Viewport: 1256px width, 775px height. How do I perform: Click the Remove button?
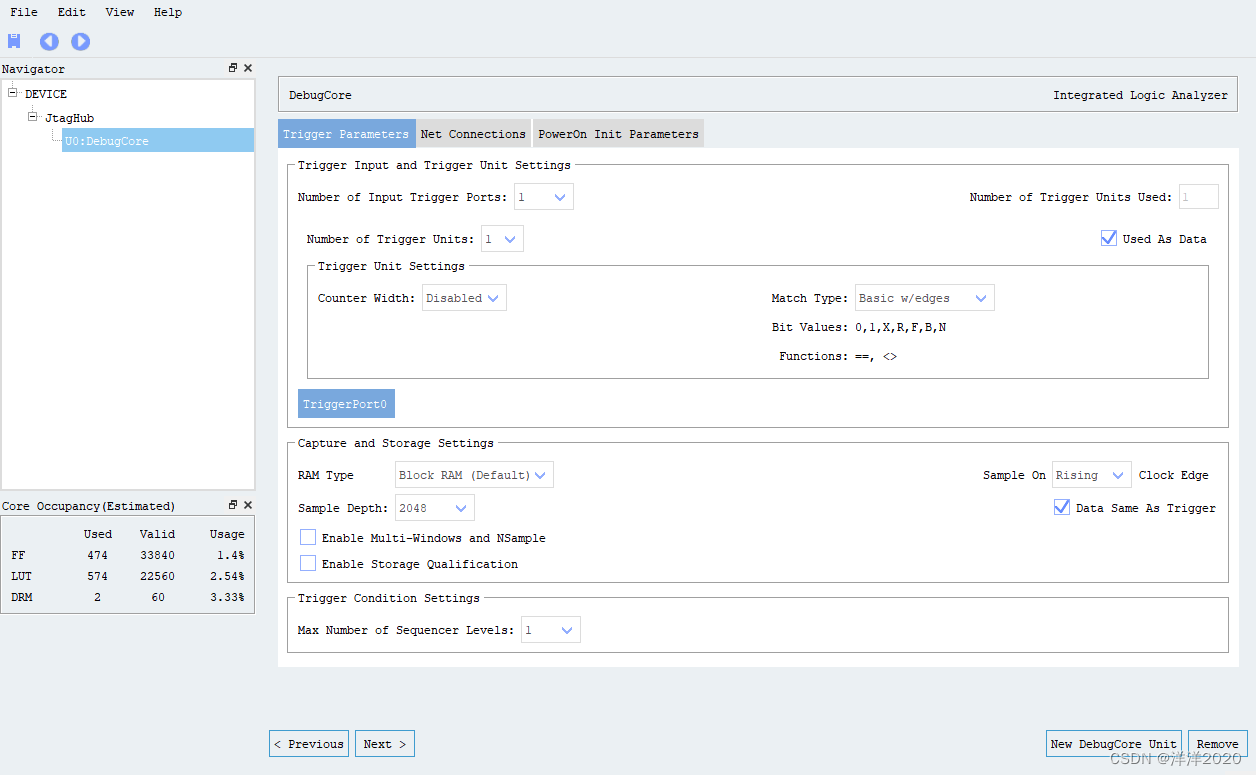pos(1217,744)
